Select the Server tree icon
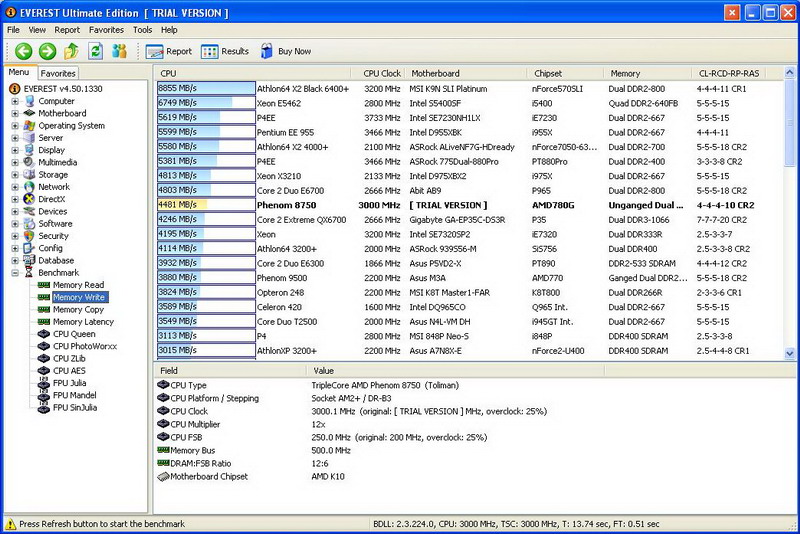 click(30, 138)
